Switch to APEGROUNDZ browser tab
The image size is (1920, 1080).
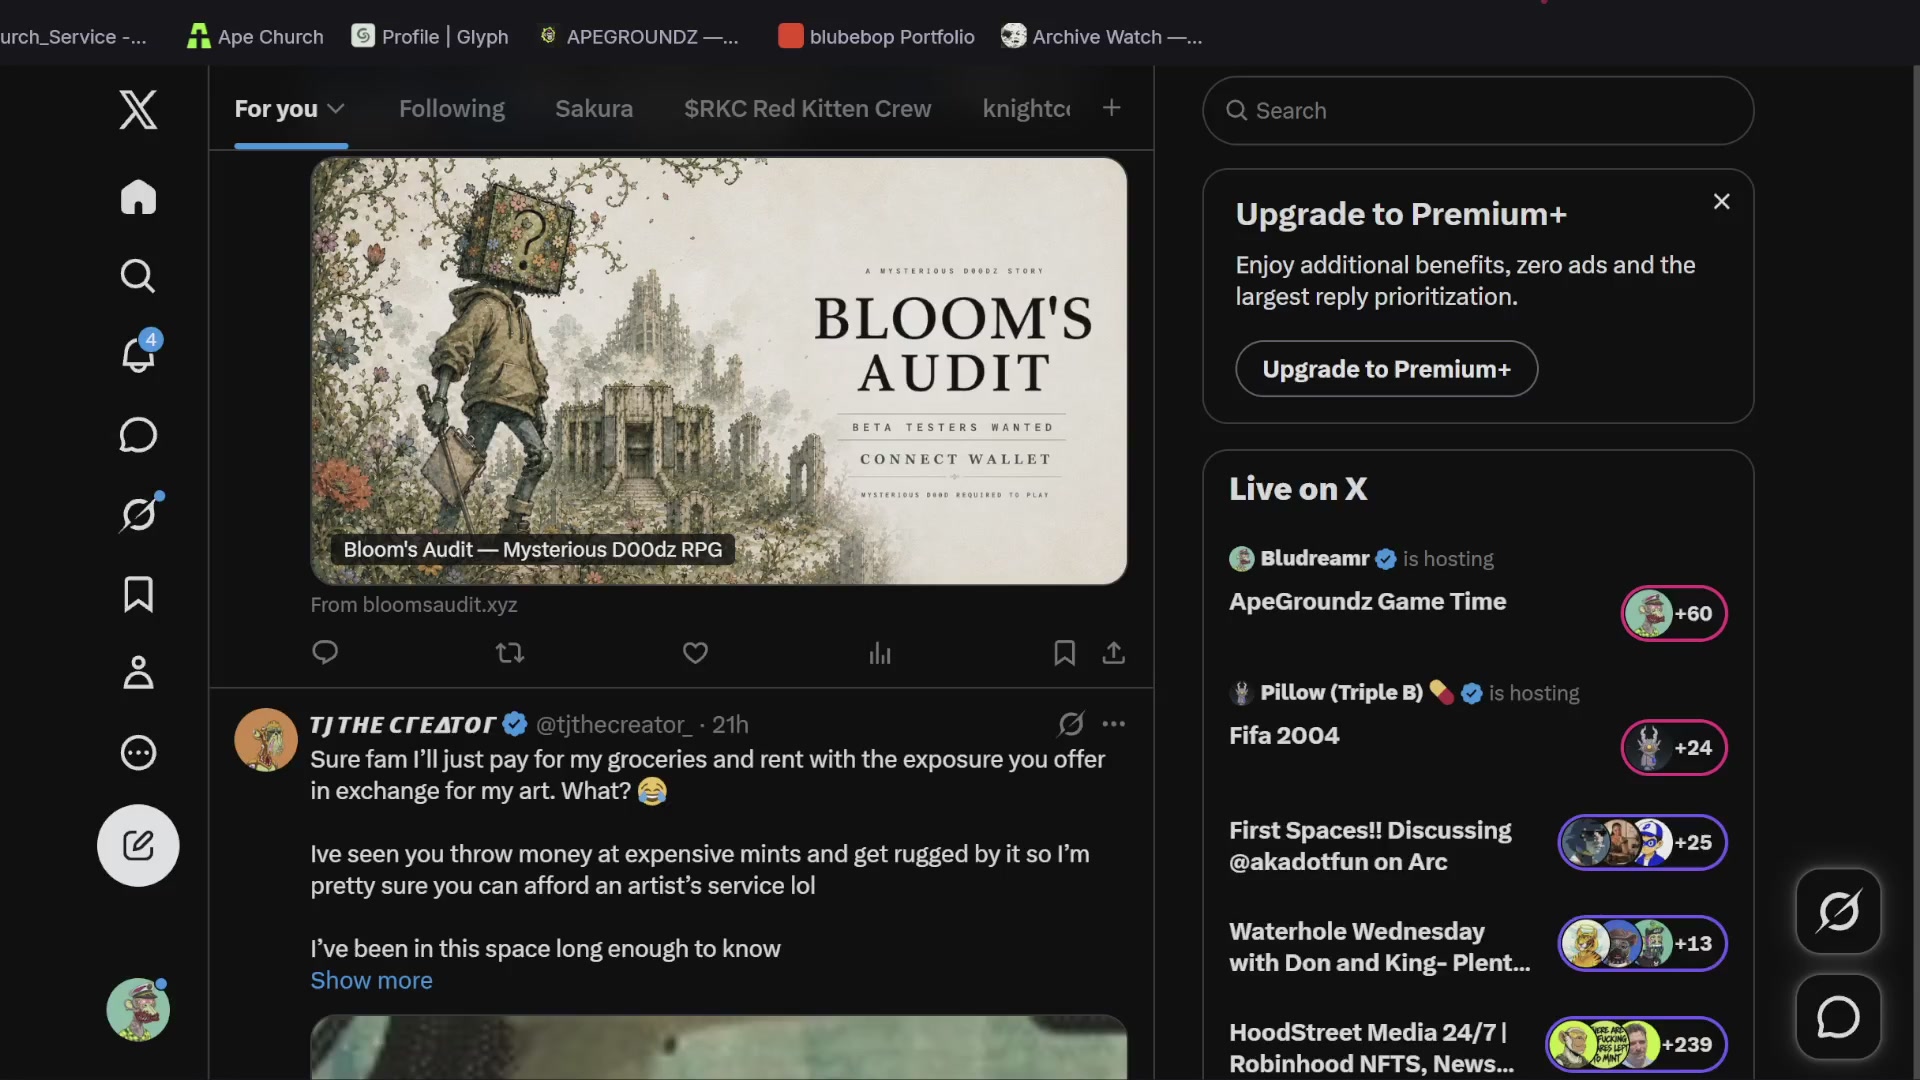(x=638, y=37)
